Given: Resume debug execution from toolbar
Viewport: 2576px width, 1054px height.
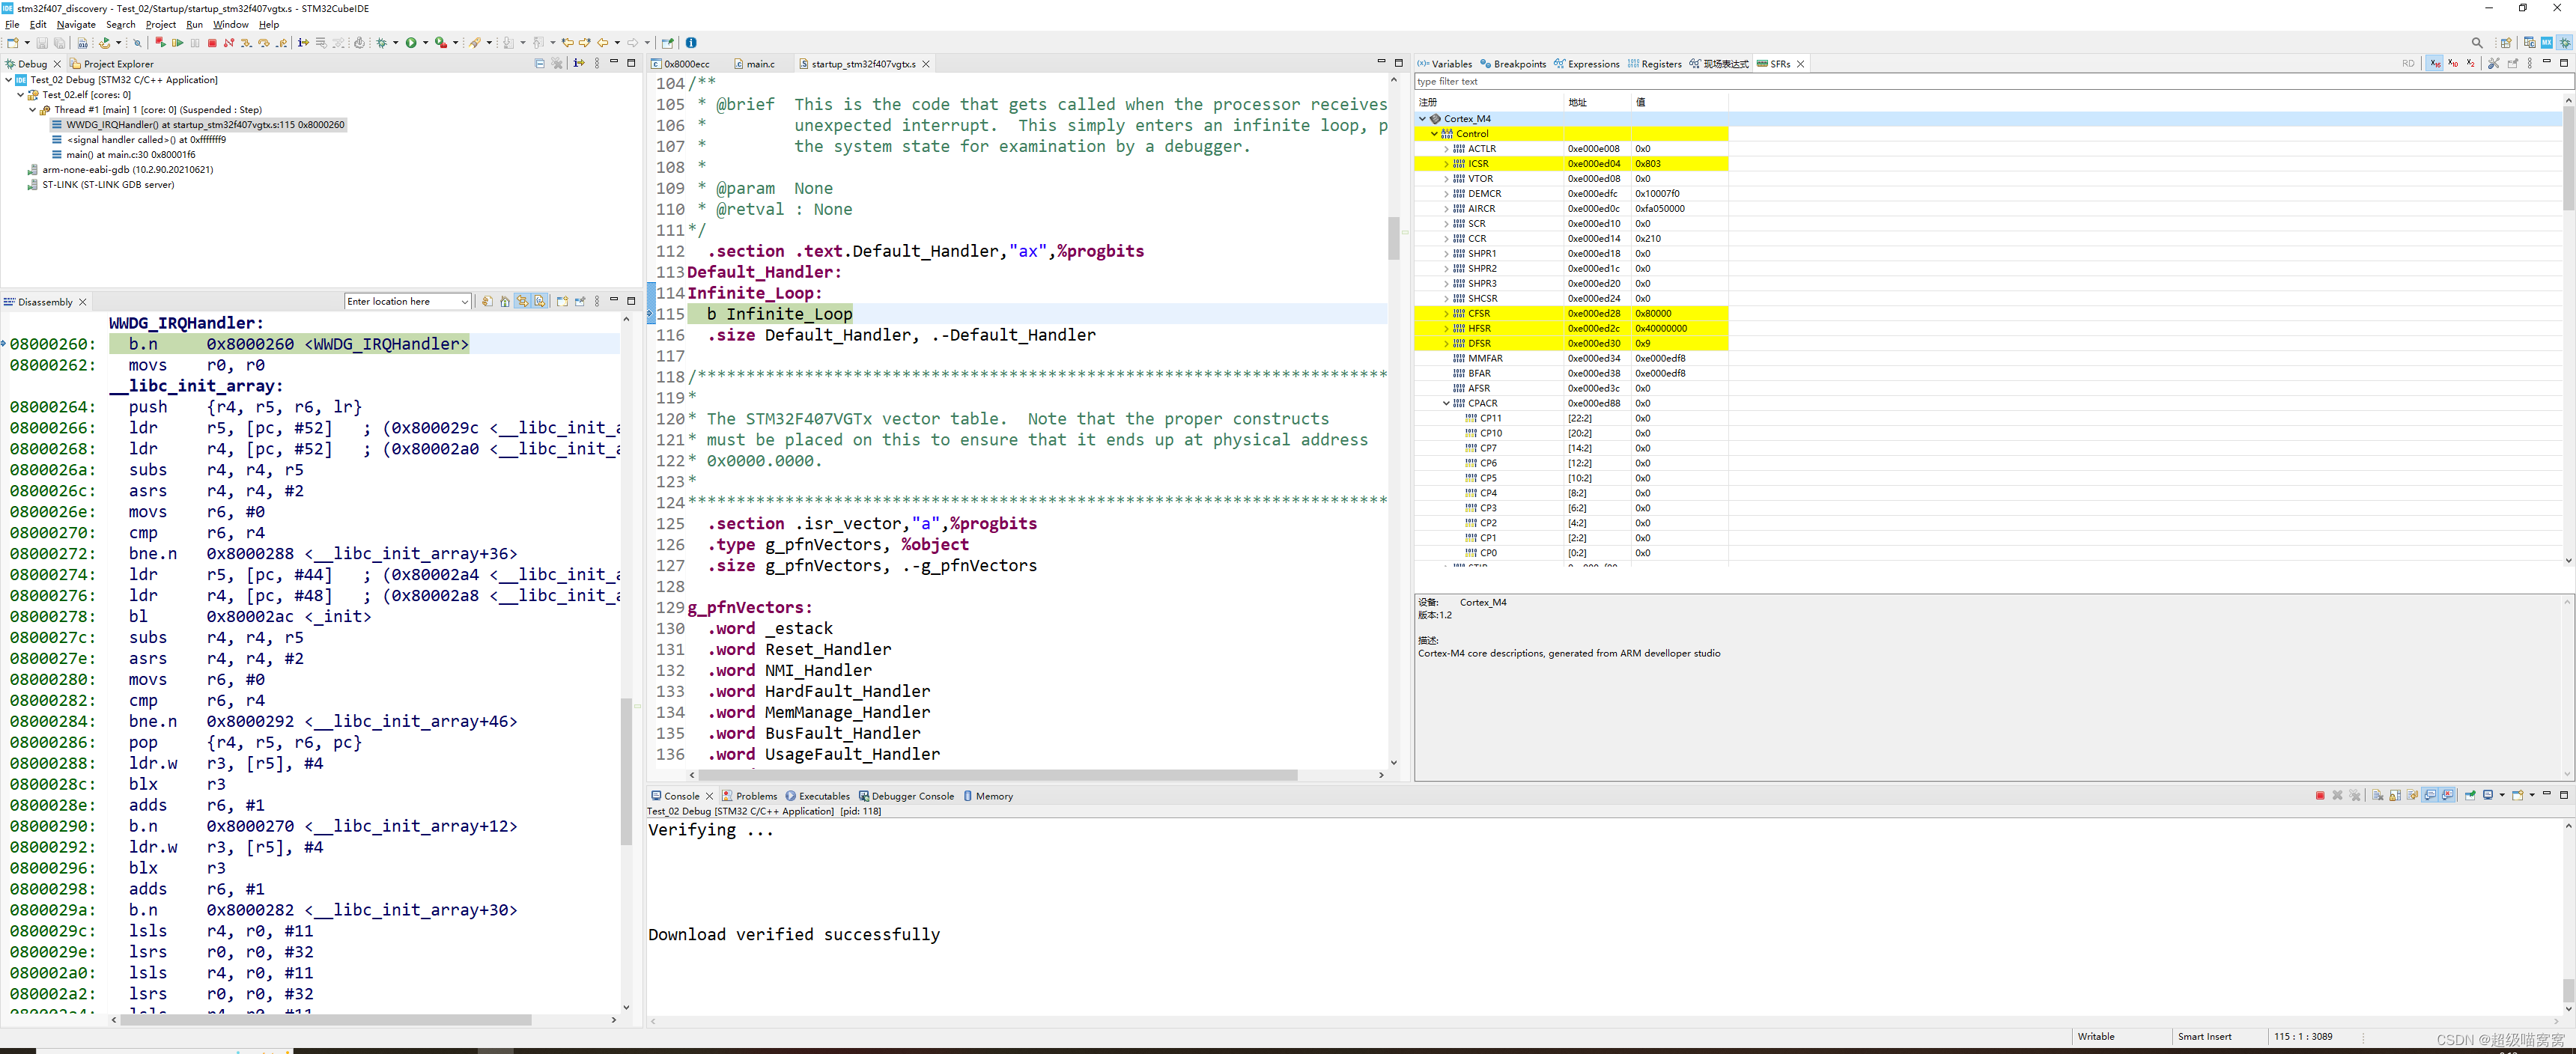Looking at the screenshot, I should coord(178,43).
